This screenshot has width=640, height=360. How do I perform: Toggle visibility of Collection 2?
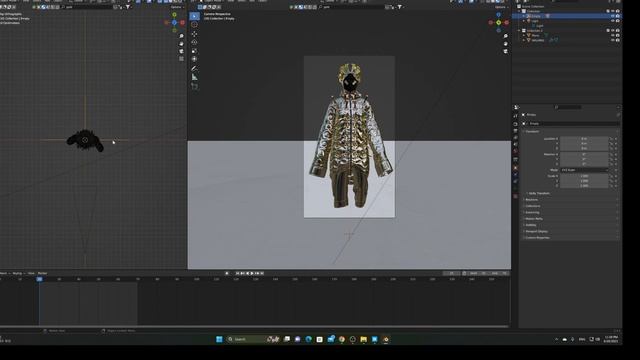613,31
